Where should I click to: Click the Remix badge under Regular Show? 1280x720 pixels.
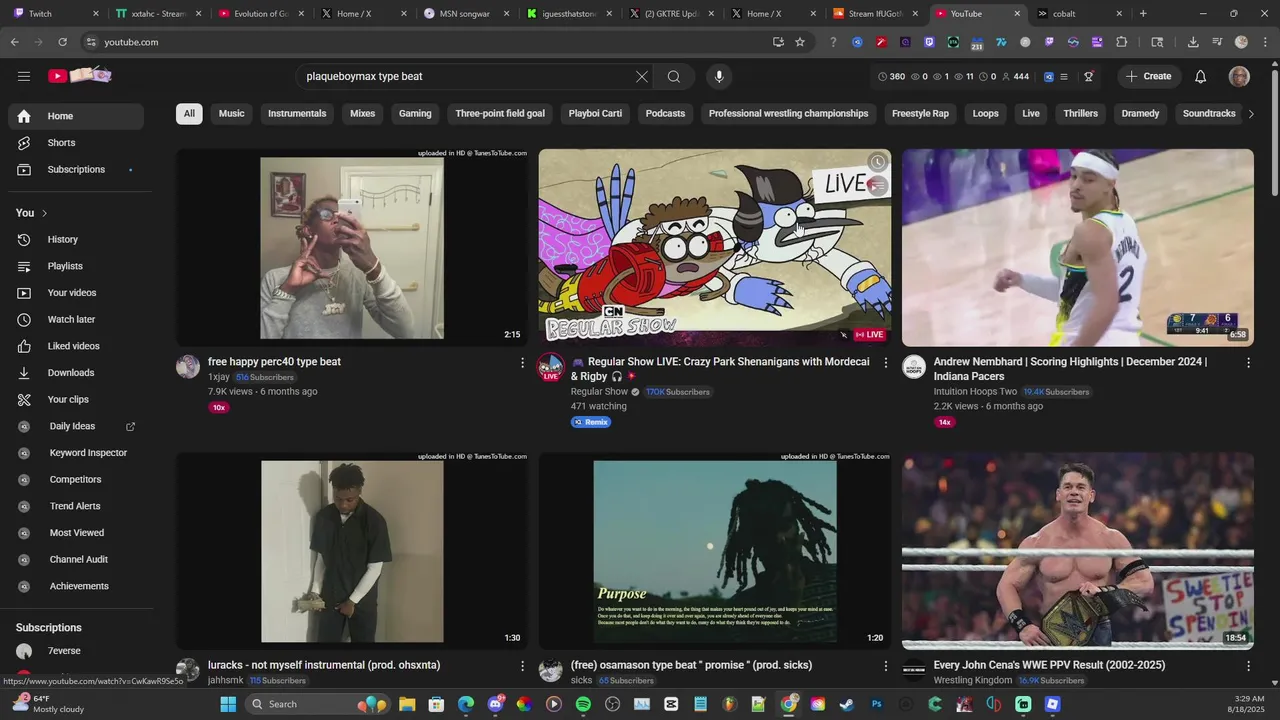coord(591,422)
